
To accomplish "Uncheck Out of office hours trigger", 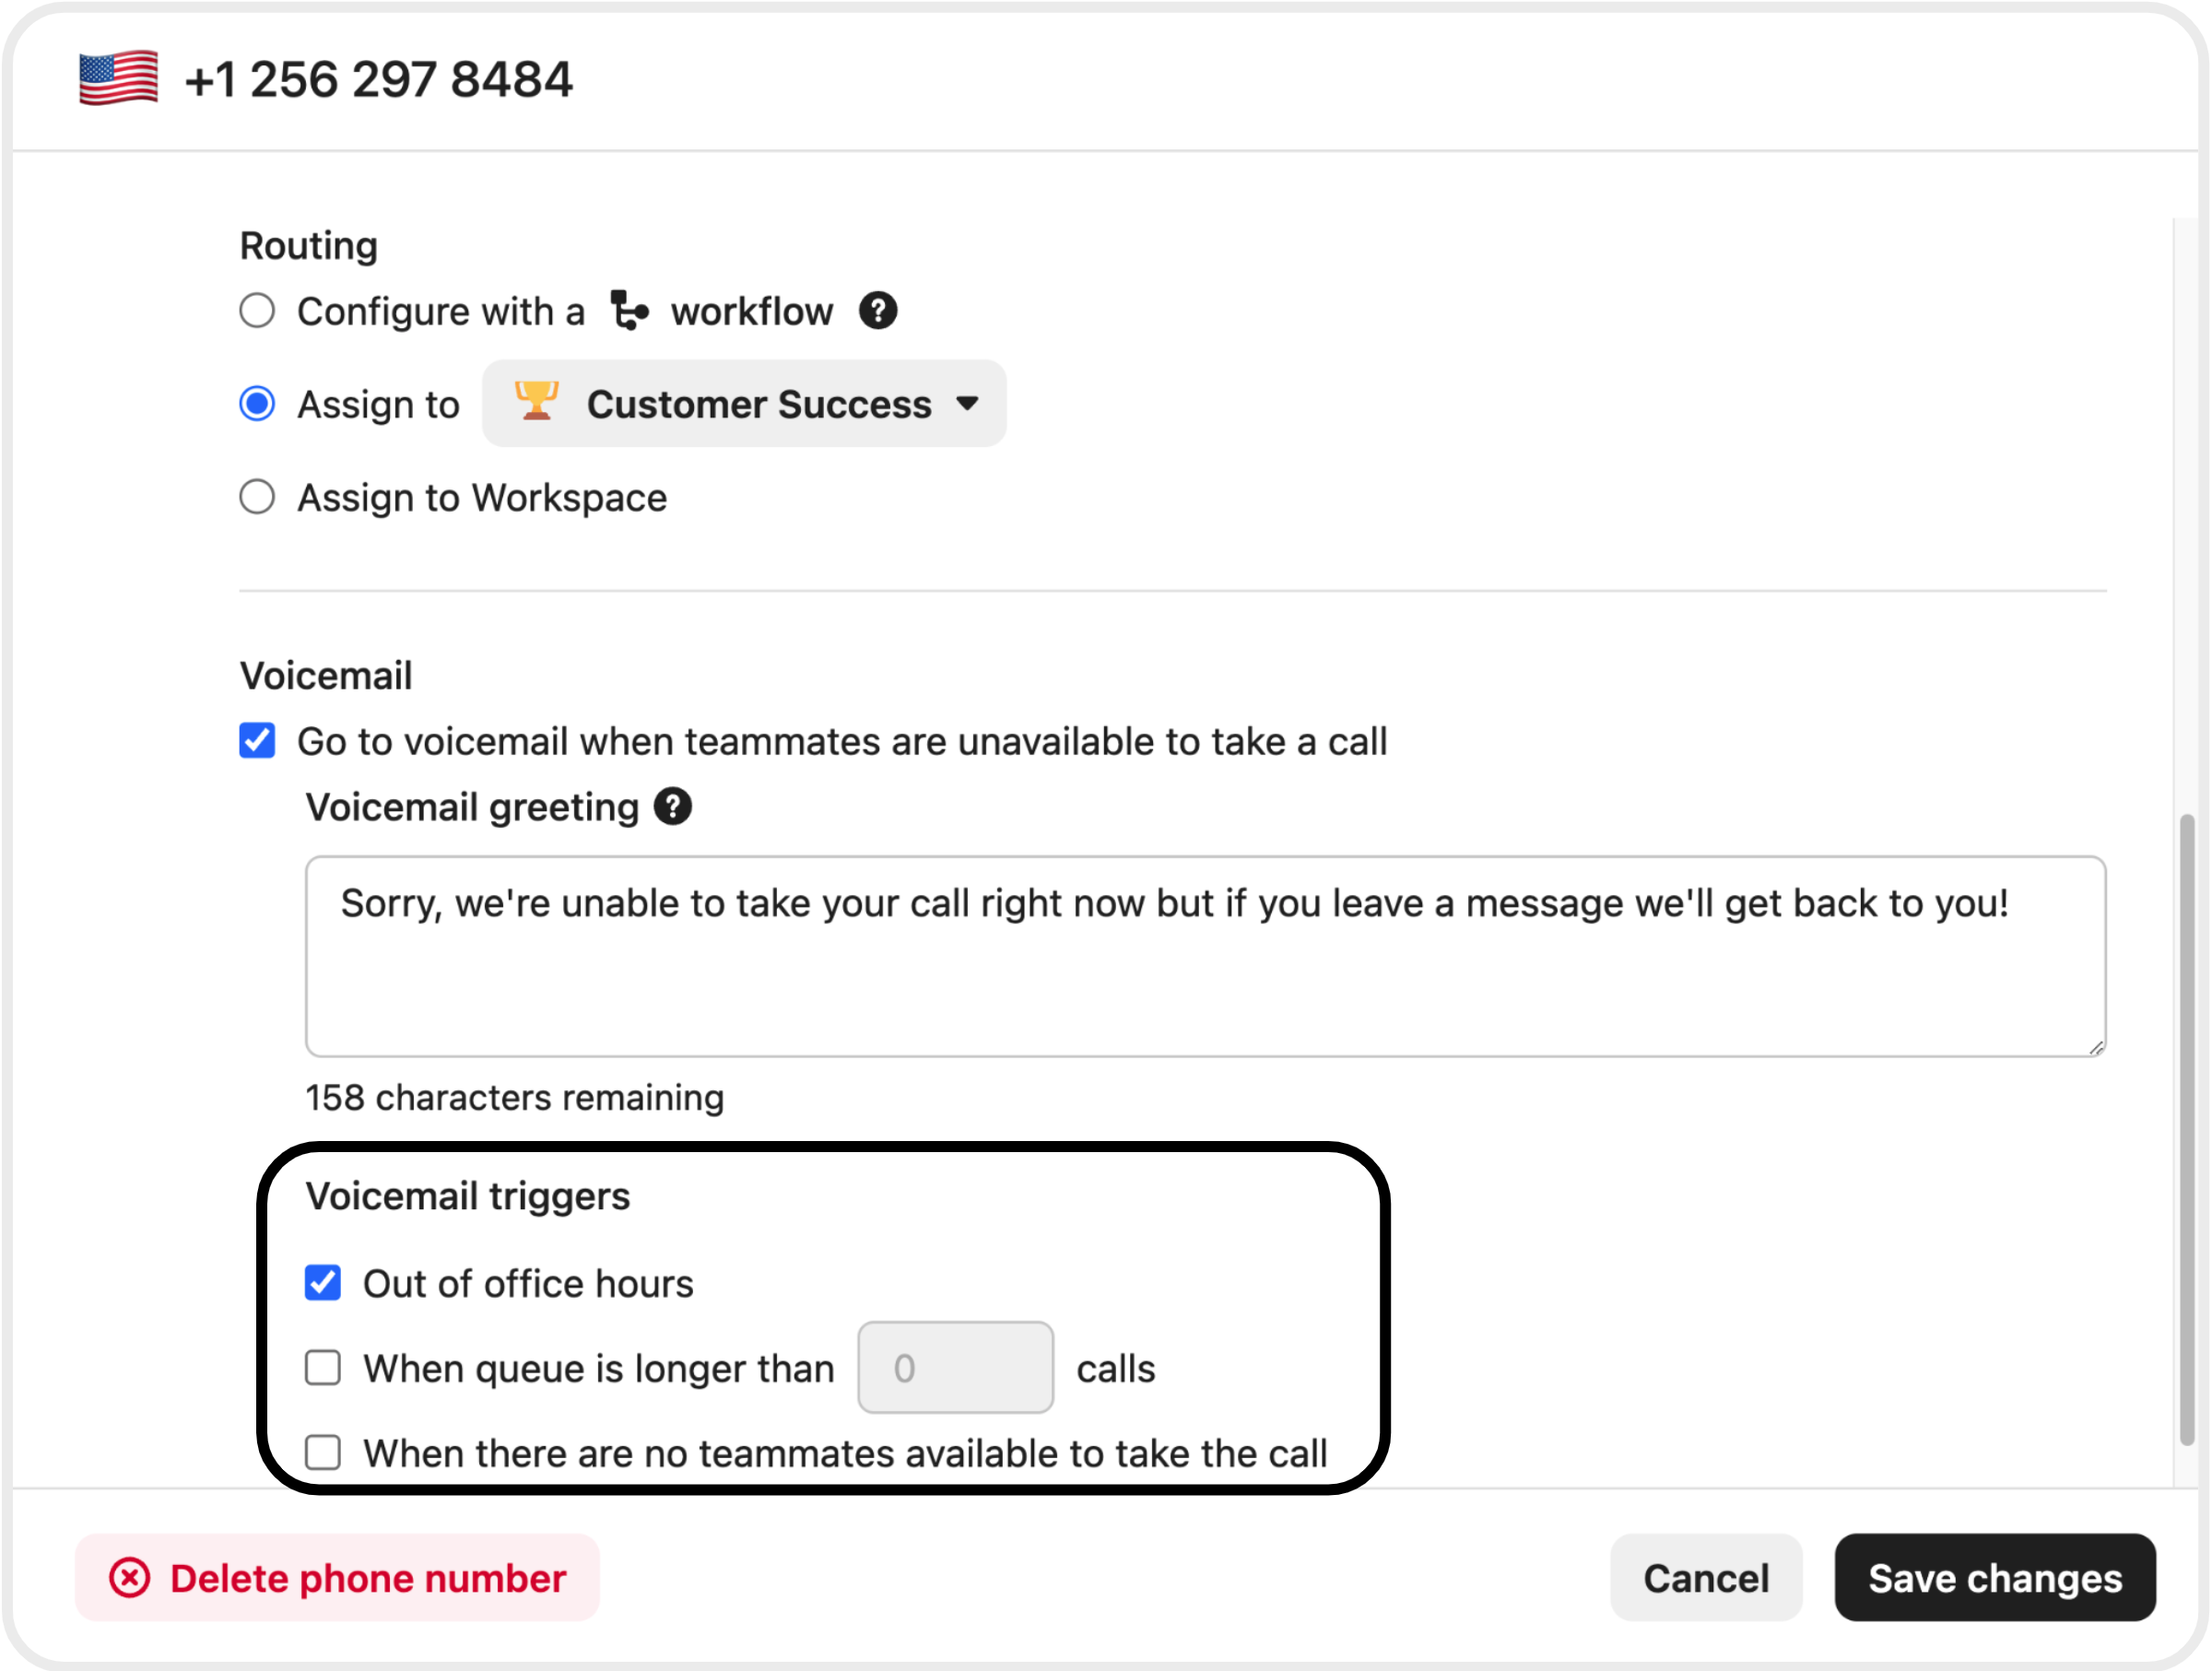I will point(323,1283).
